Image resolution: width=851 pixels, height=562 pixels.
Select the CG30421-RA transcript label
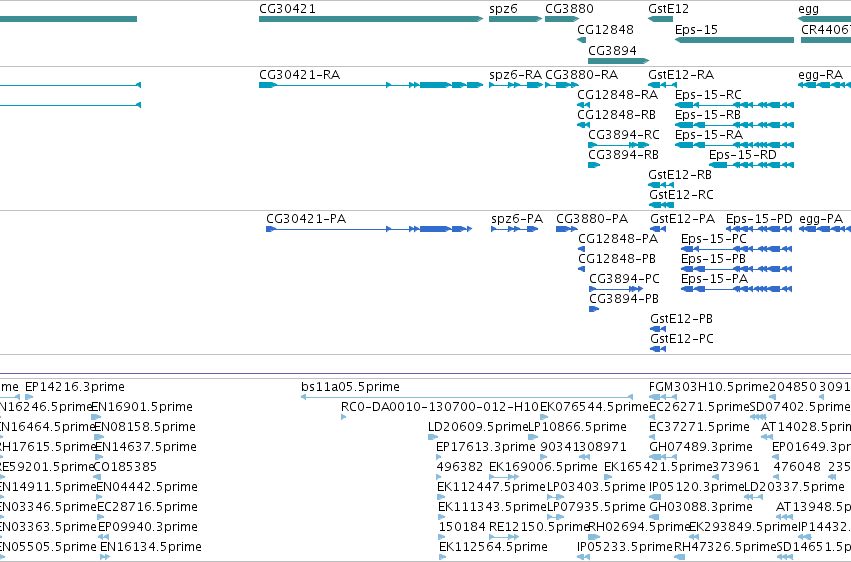pyautogui.click(x=300, y=75)
